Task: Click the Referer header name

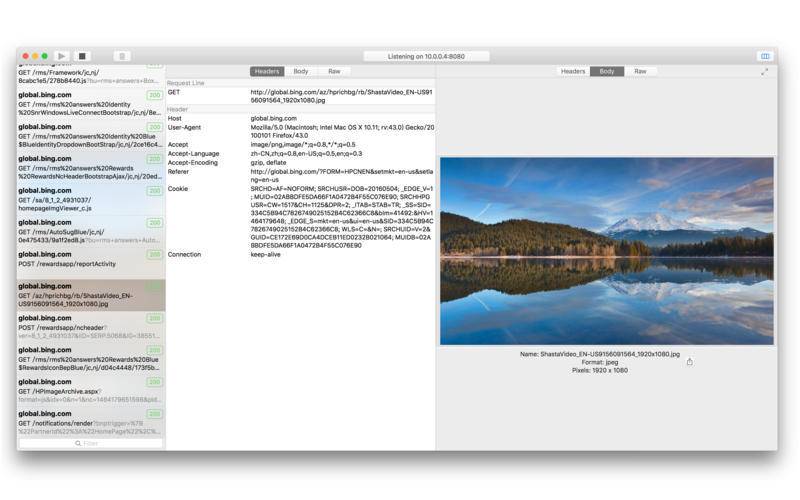Action: (x=178, y=172)
